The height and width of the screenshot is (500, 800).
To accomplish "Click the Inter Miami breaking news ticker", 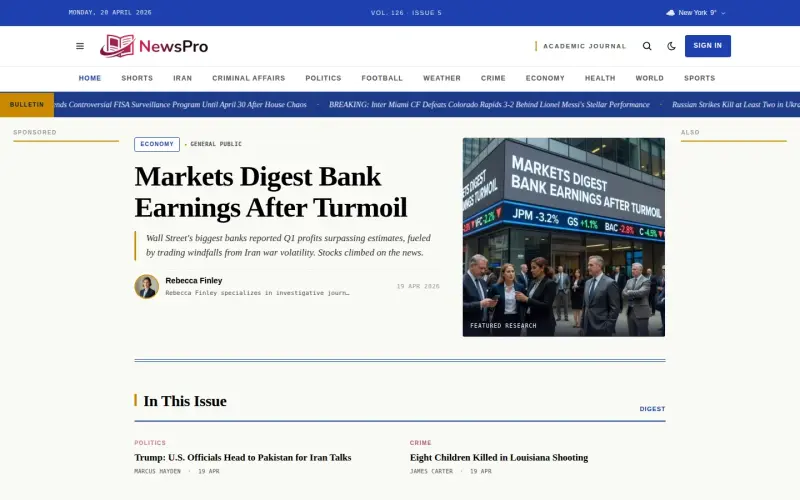I will 489,104.
